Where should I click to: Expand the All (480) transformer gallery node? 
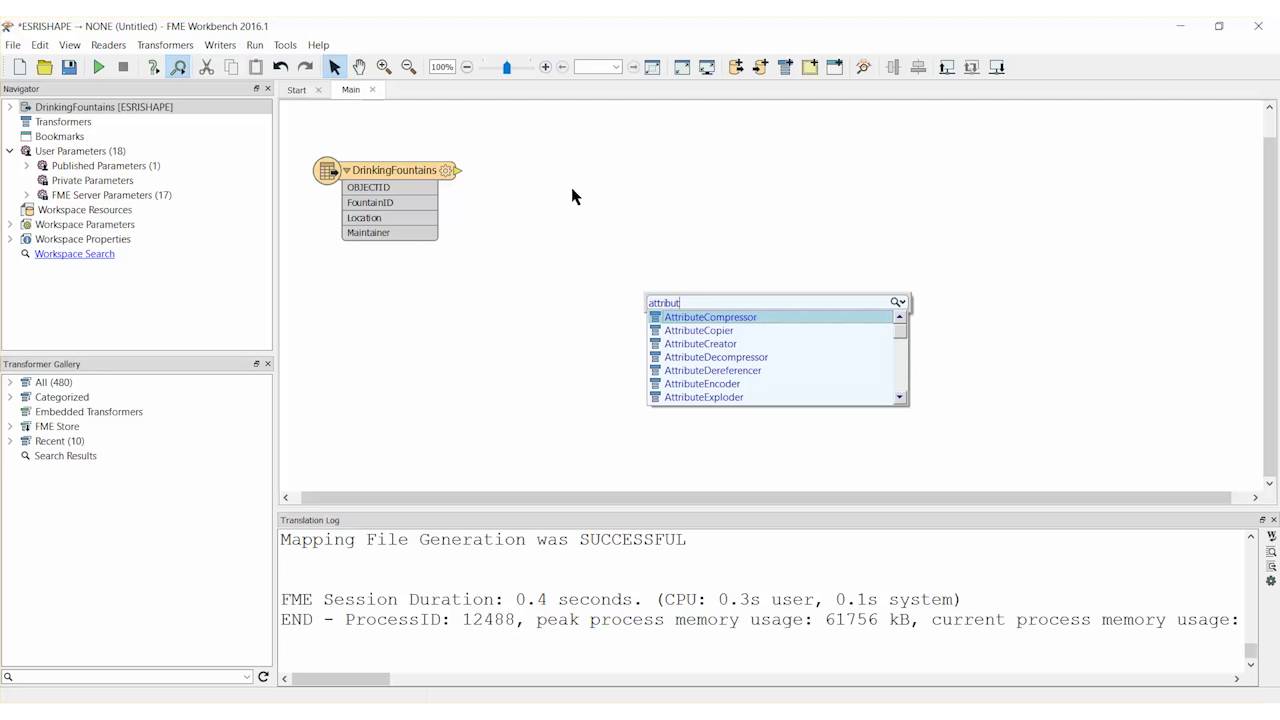click(10, 382)
